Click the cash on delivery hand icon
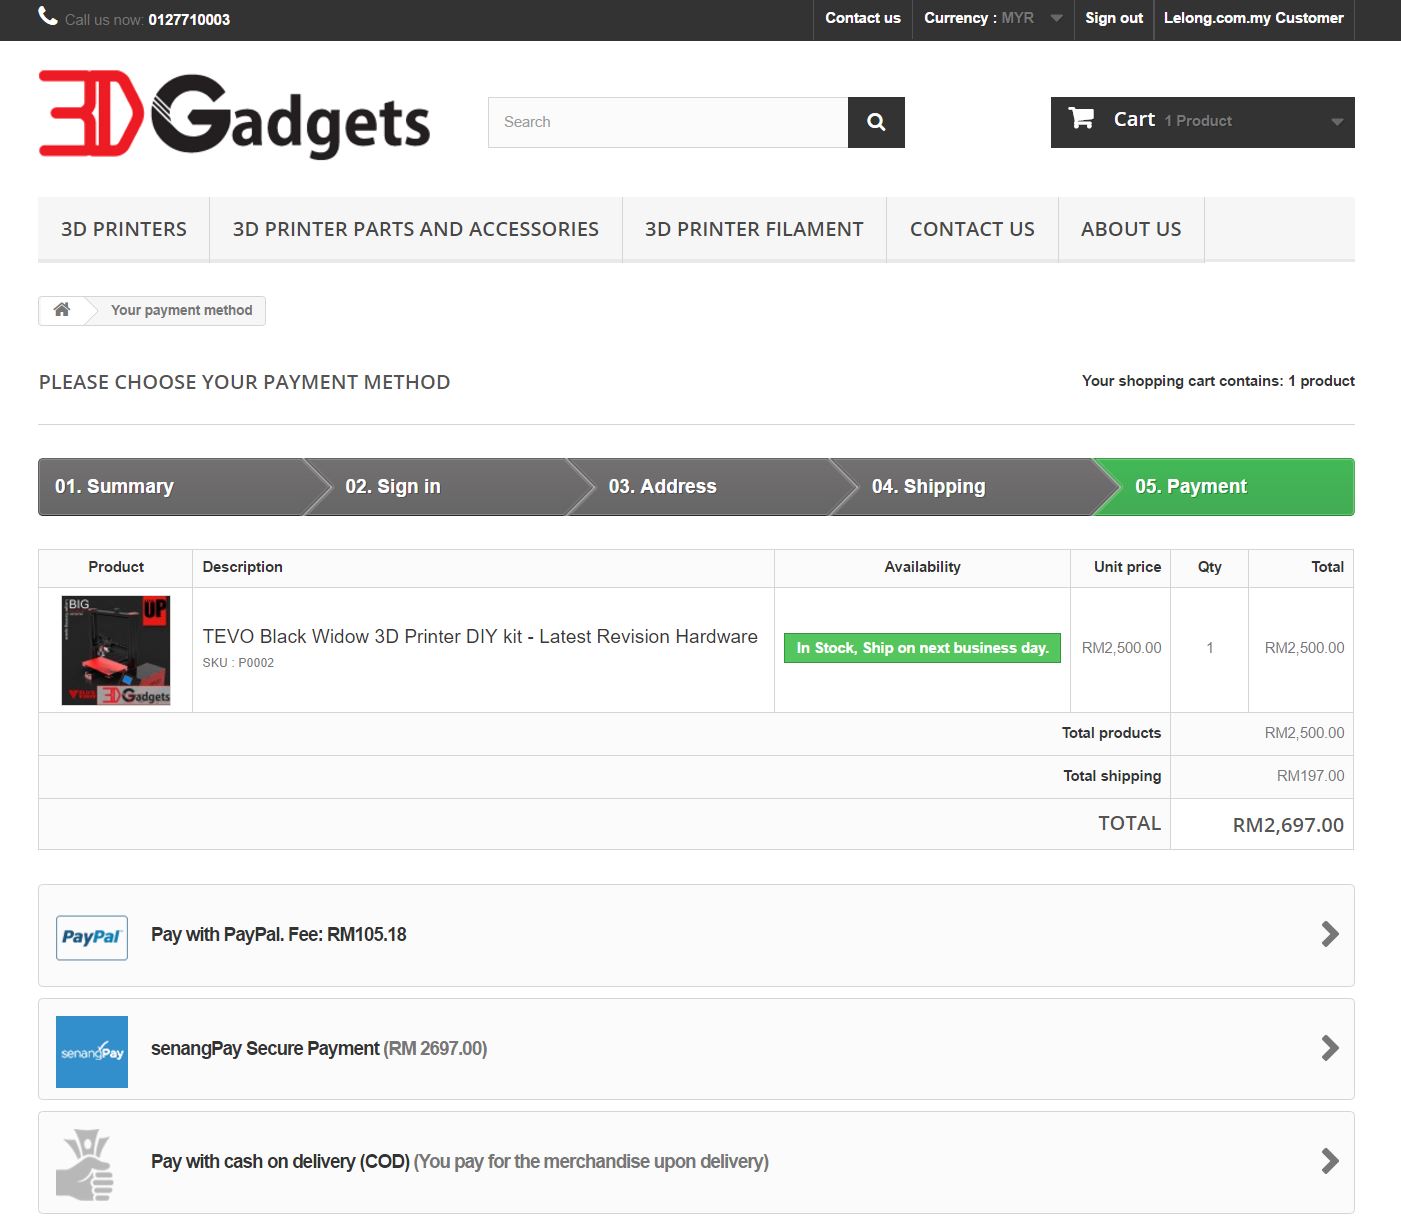The width and height of the screenshot is (1401, 1227). pos(86,1165)
